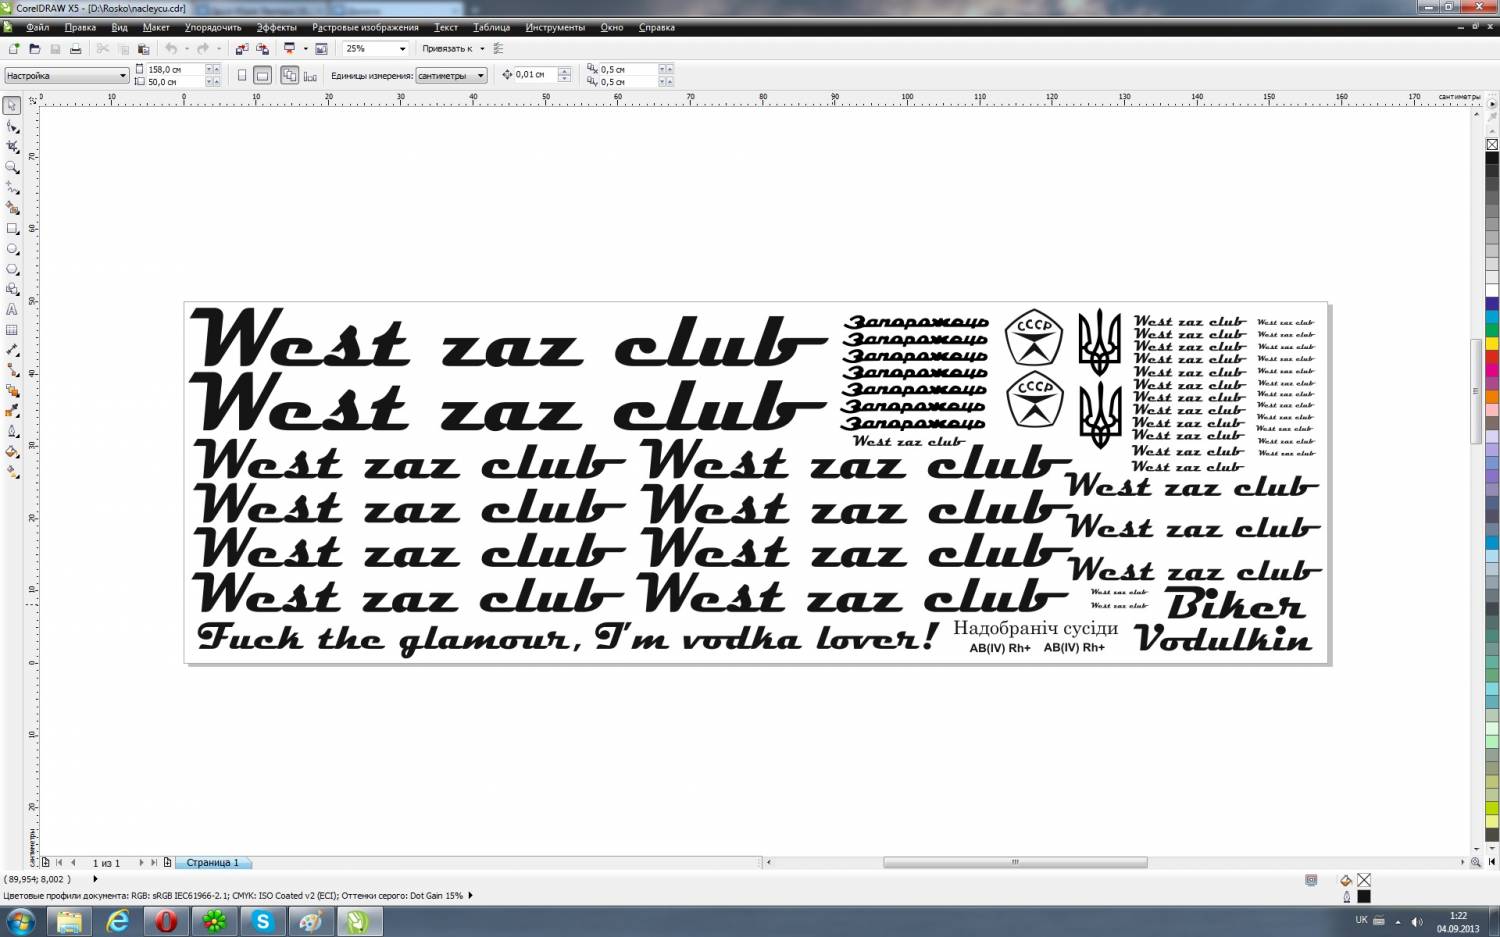
Task: Pick the black swatch in palette
Action: (x=1492, y=158)
